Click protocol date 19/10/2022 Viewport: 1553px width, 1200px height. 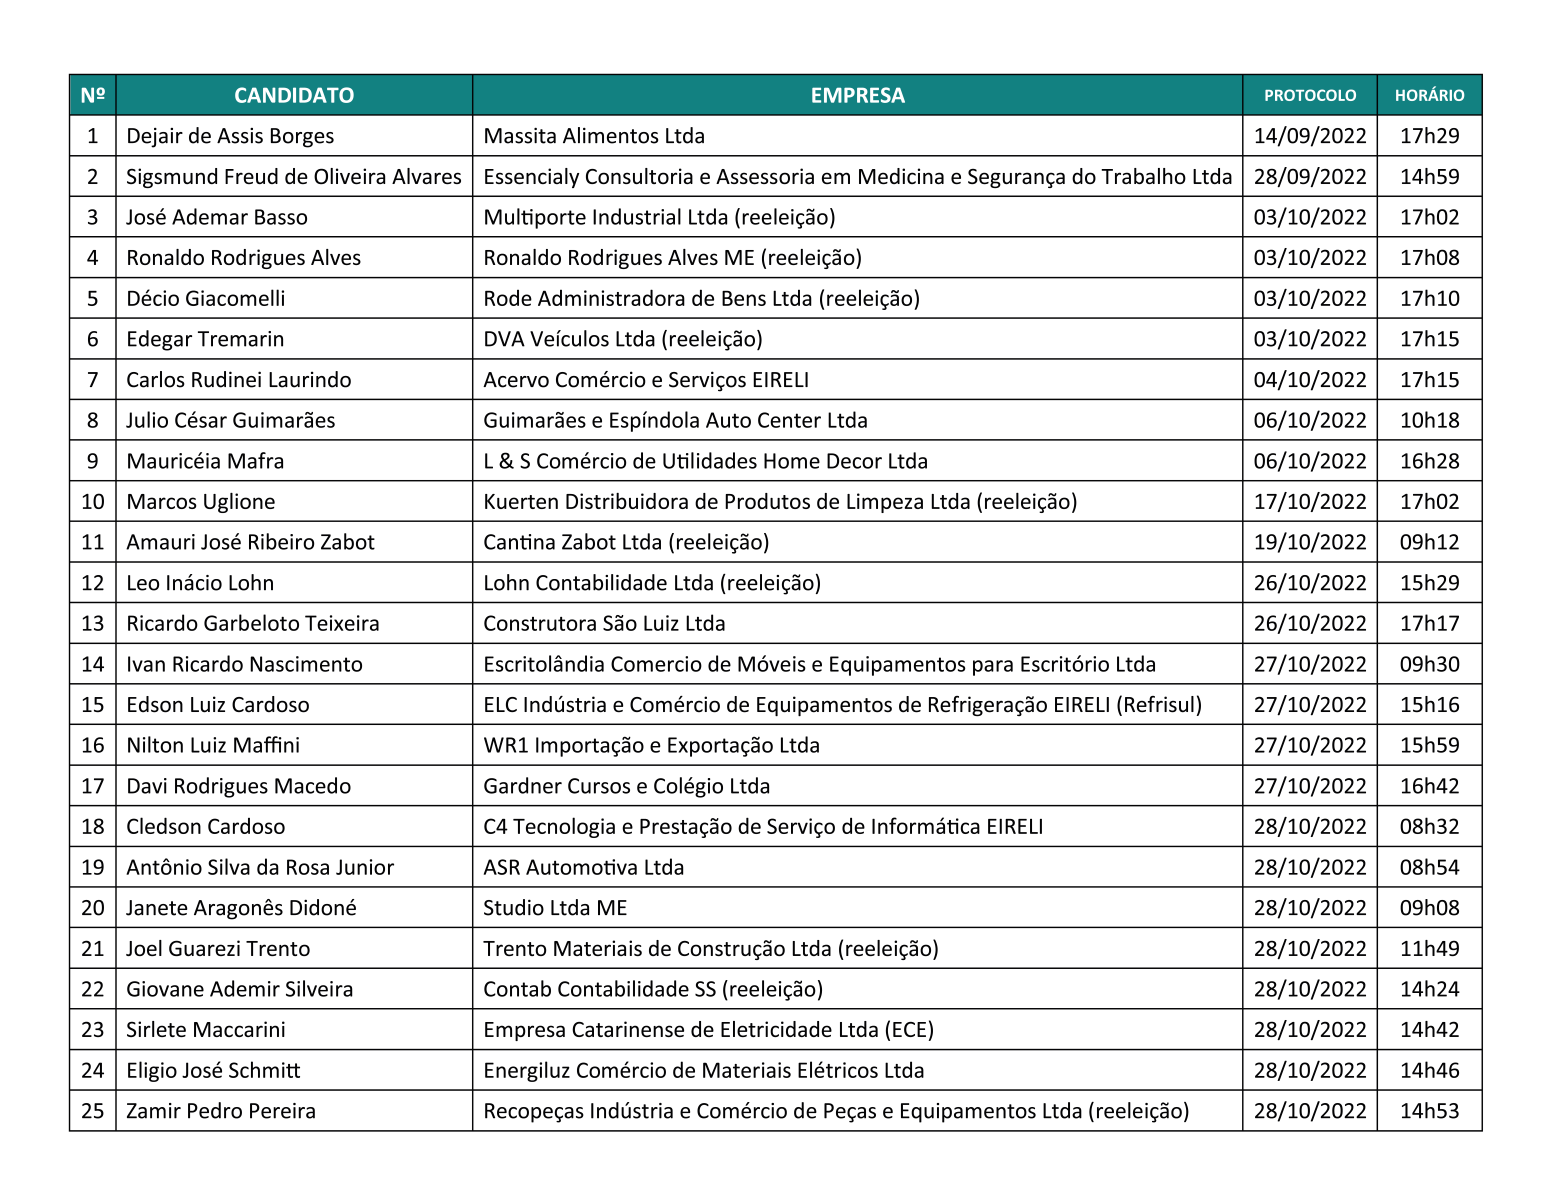tap(1310, 542)
